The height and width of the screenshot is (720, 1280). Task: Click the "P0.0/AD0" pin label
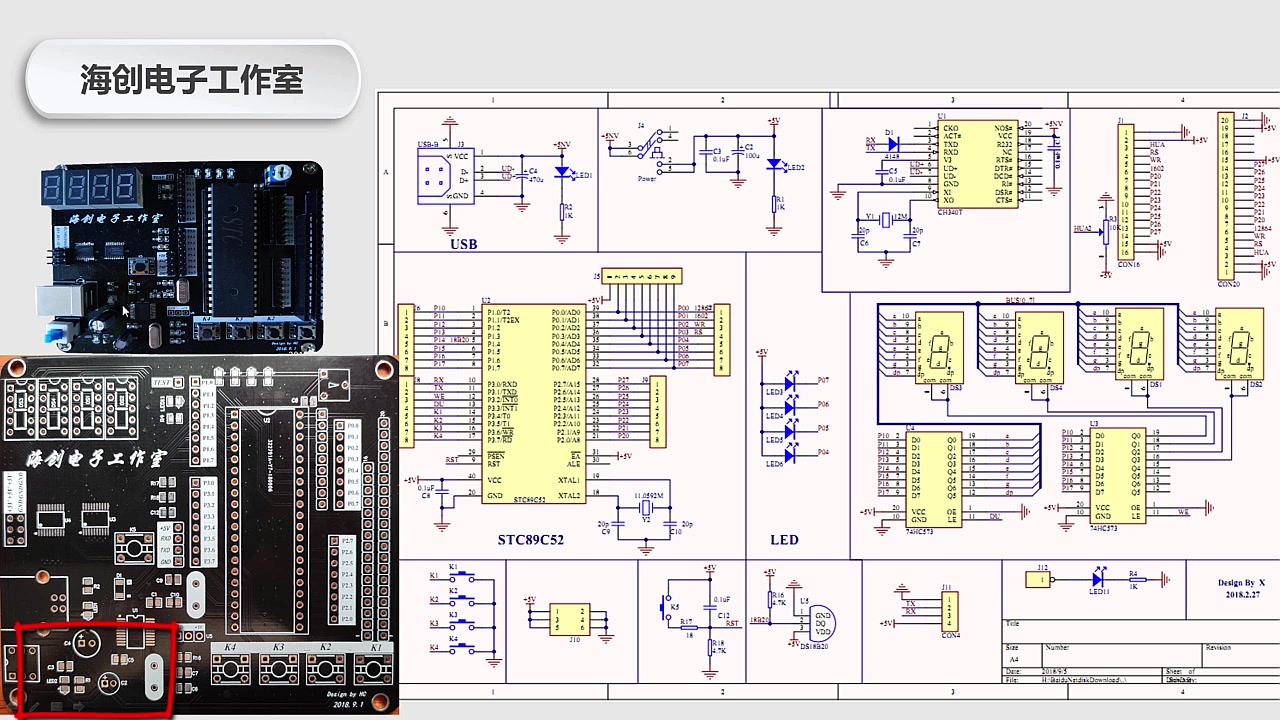566,312
